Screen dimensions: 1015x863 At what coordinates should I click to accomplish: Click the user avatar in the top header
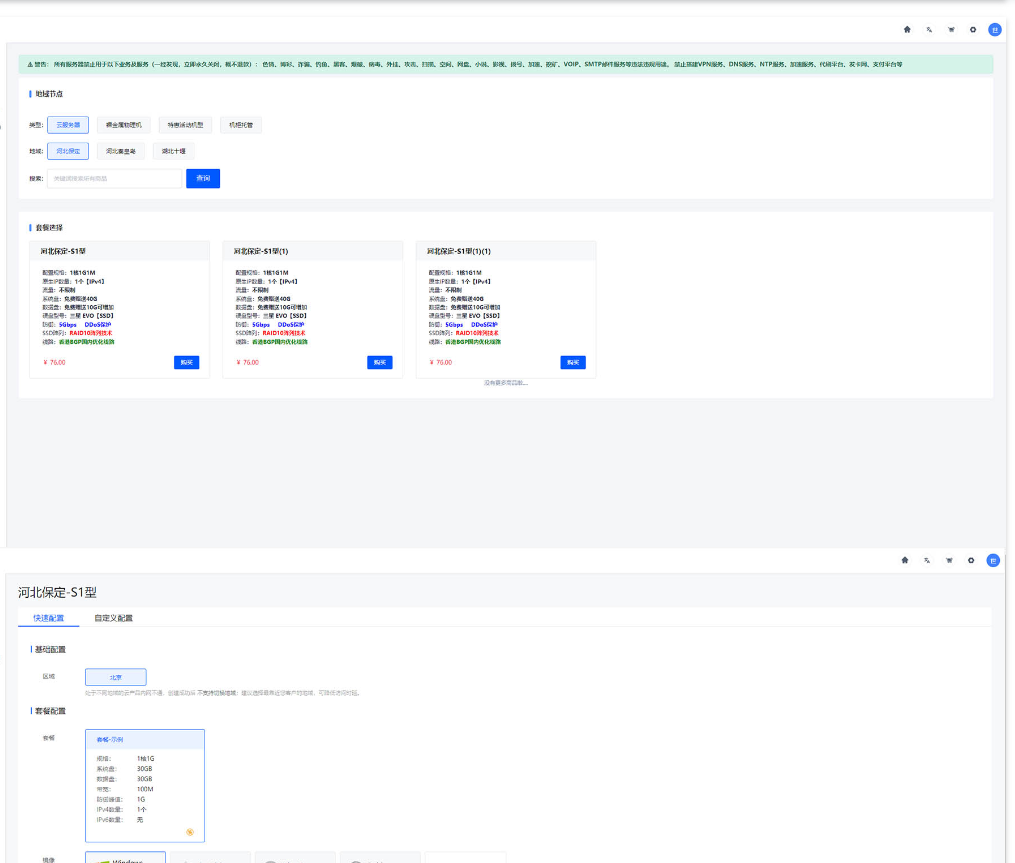994,30
